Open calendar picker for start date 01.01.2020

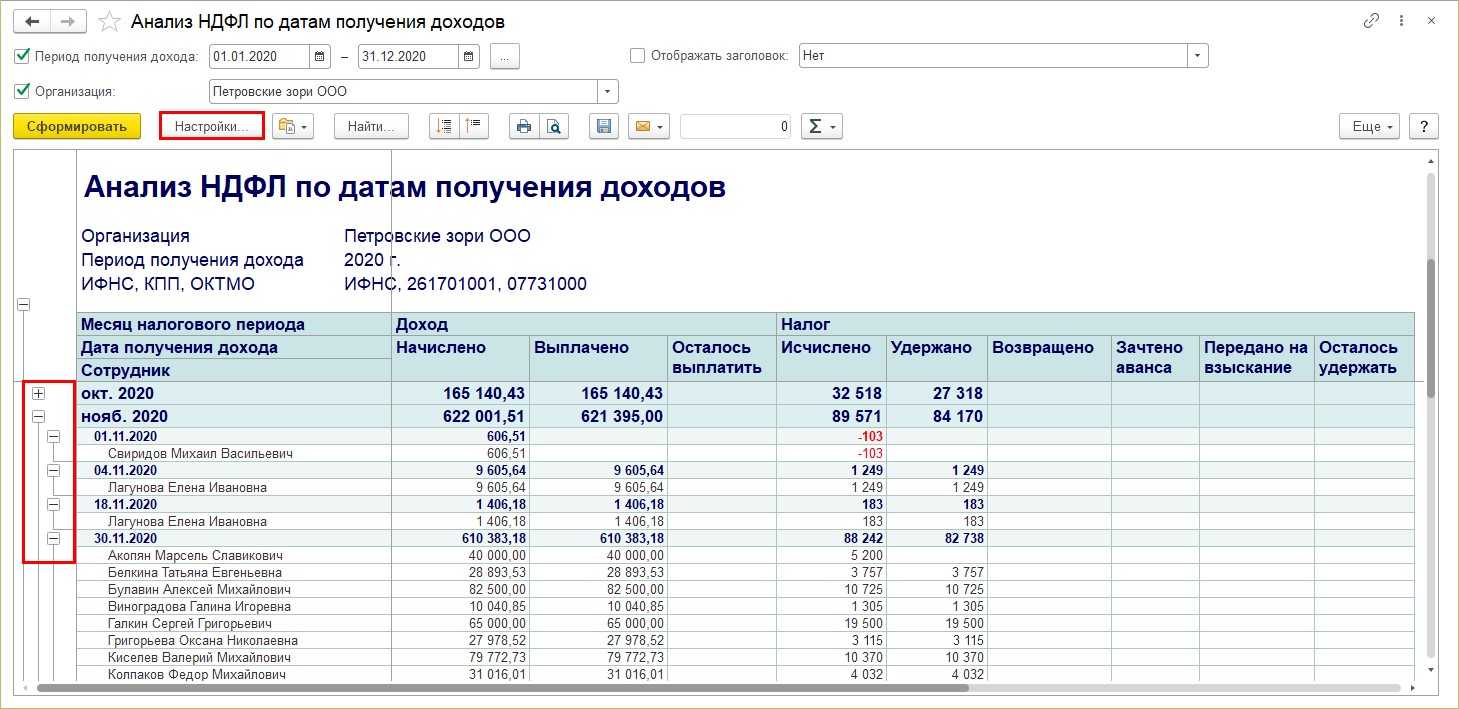[x=320, y=56]
